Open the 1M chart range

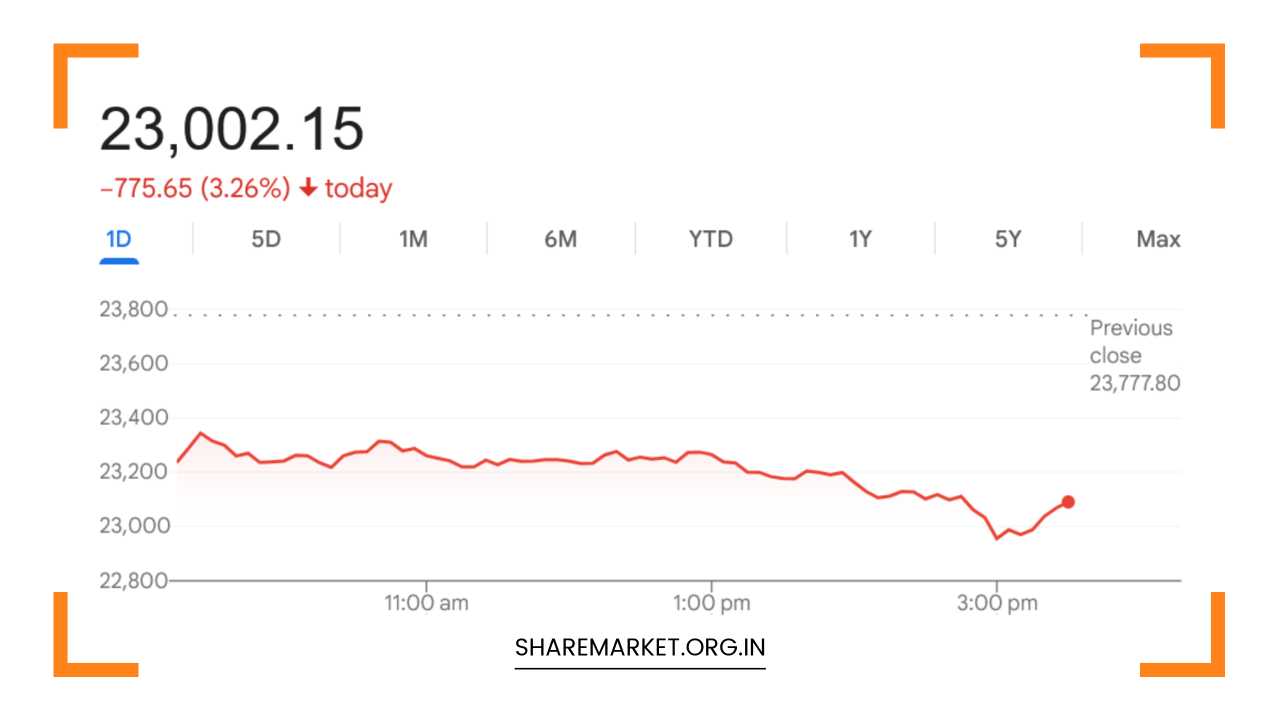[413, 240]
